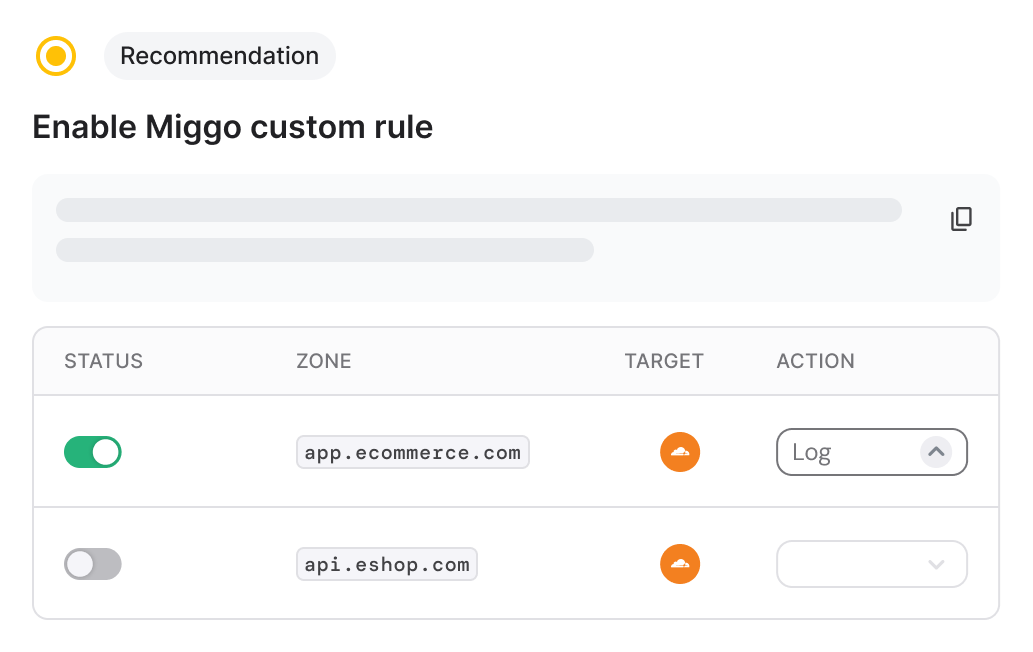Click the copy rule icon
This screenshot has width=1033, height=652.
coord(961,219)
